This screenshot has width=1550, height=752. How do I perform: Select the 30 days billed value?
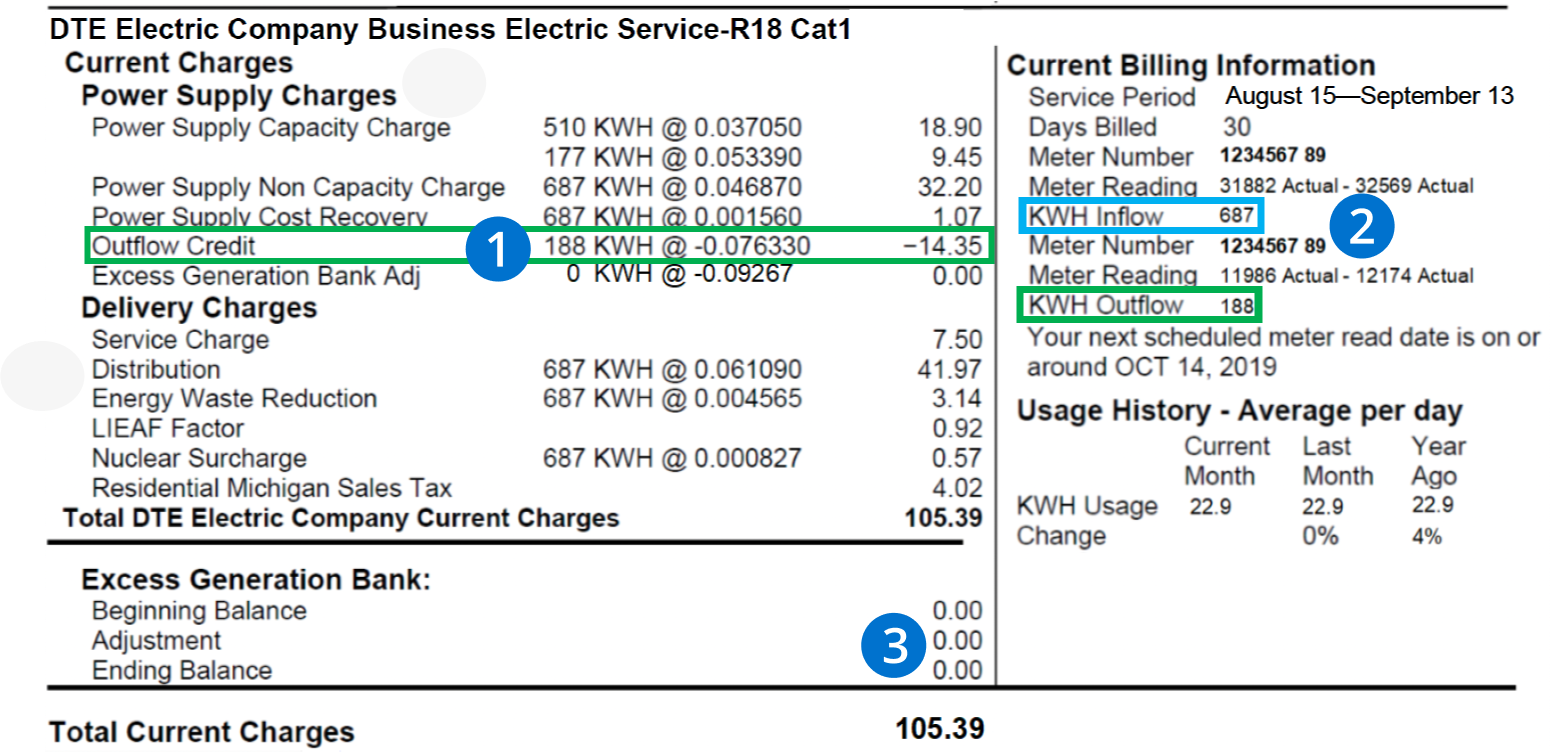(1237, 128)
